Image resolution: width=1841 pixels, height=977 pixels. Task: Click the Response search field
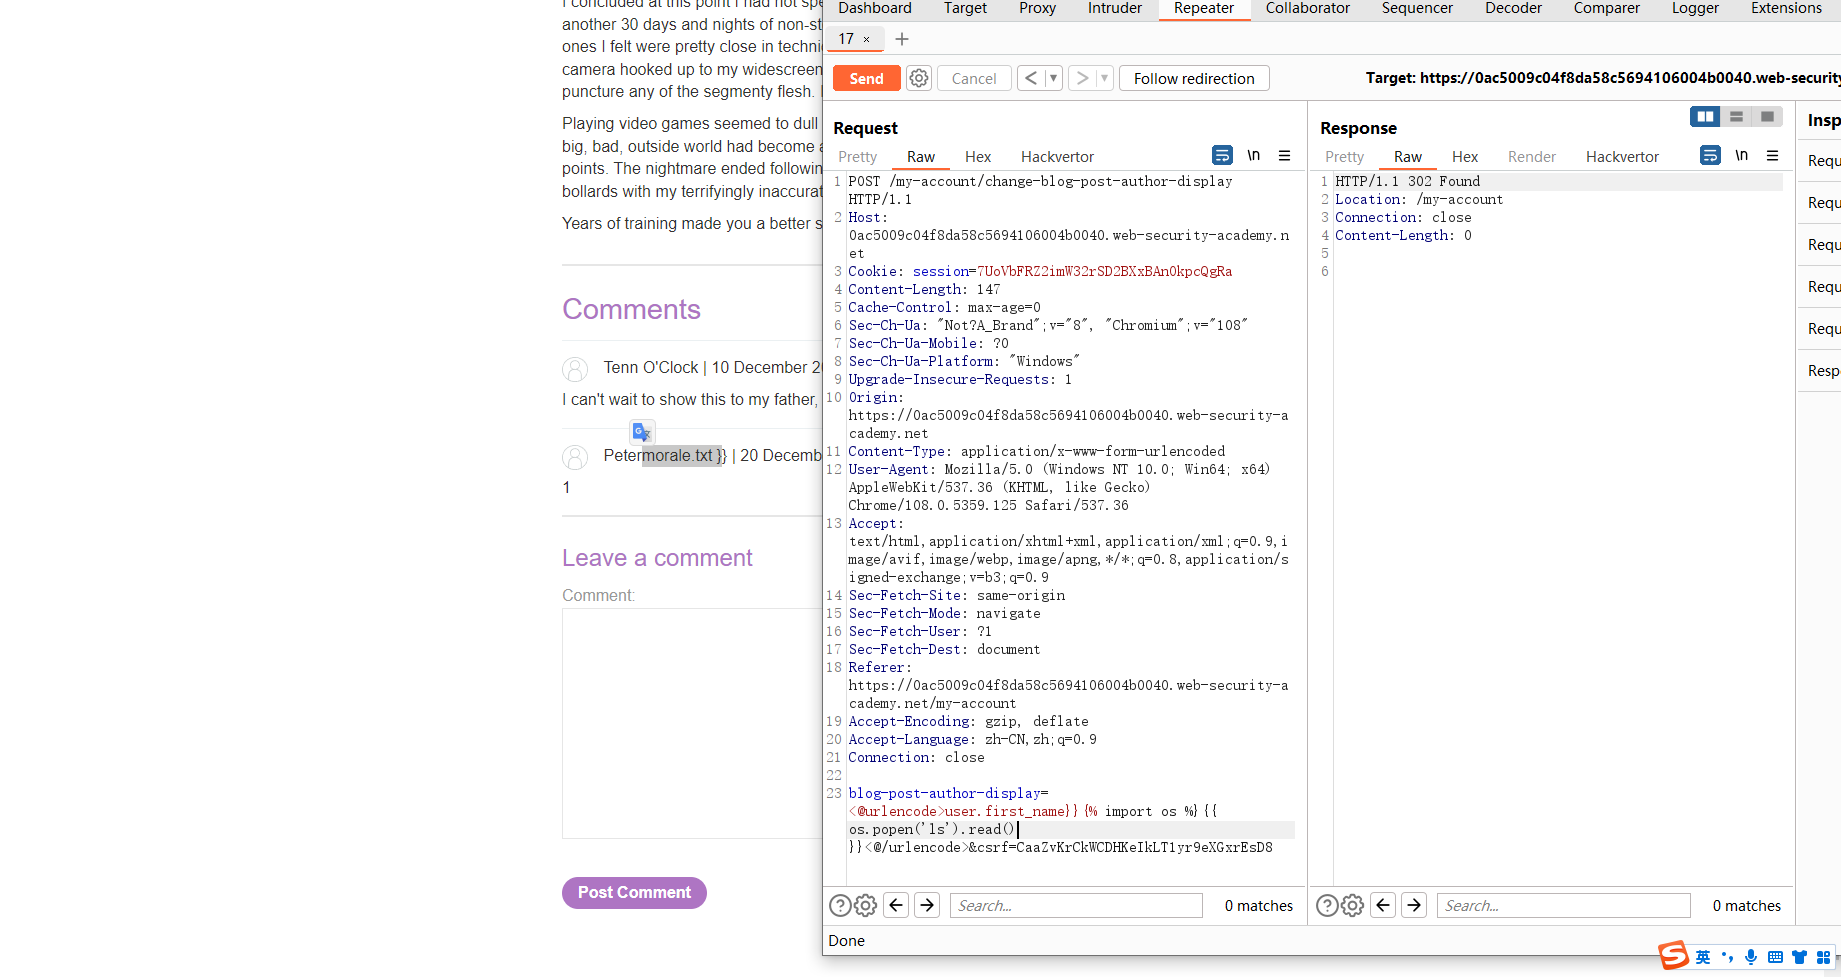[x=1564, y=905]
